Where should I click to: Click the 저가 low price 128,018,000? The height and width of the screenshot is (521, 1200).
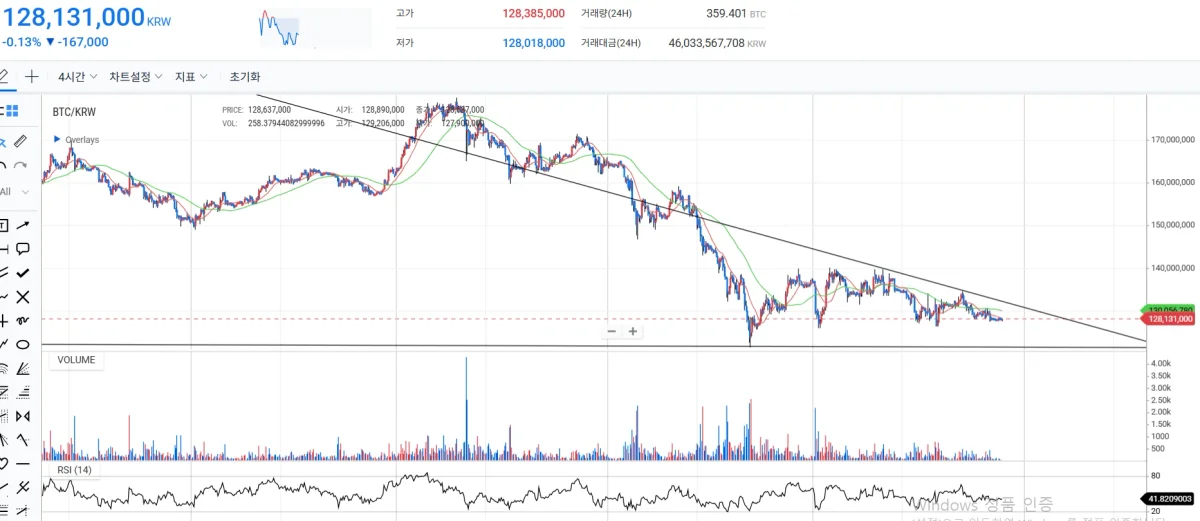tap(533, 43)
